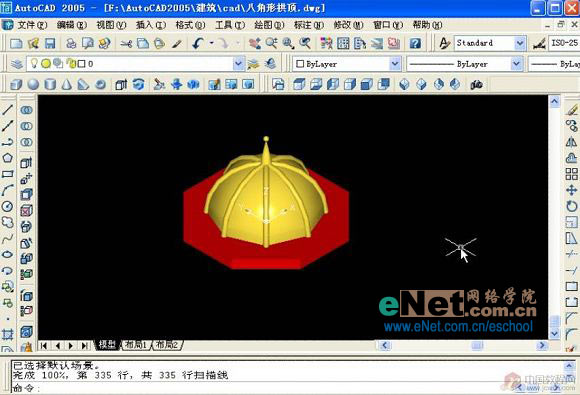
Task: Click the Undo arrow icon
Action: 198,44
